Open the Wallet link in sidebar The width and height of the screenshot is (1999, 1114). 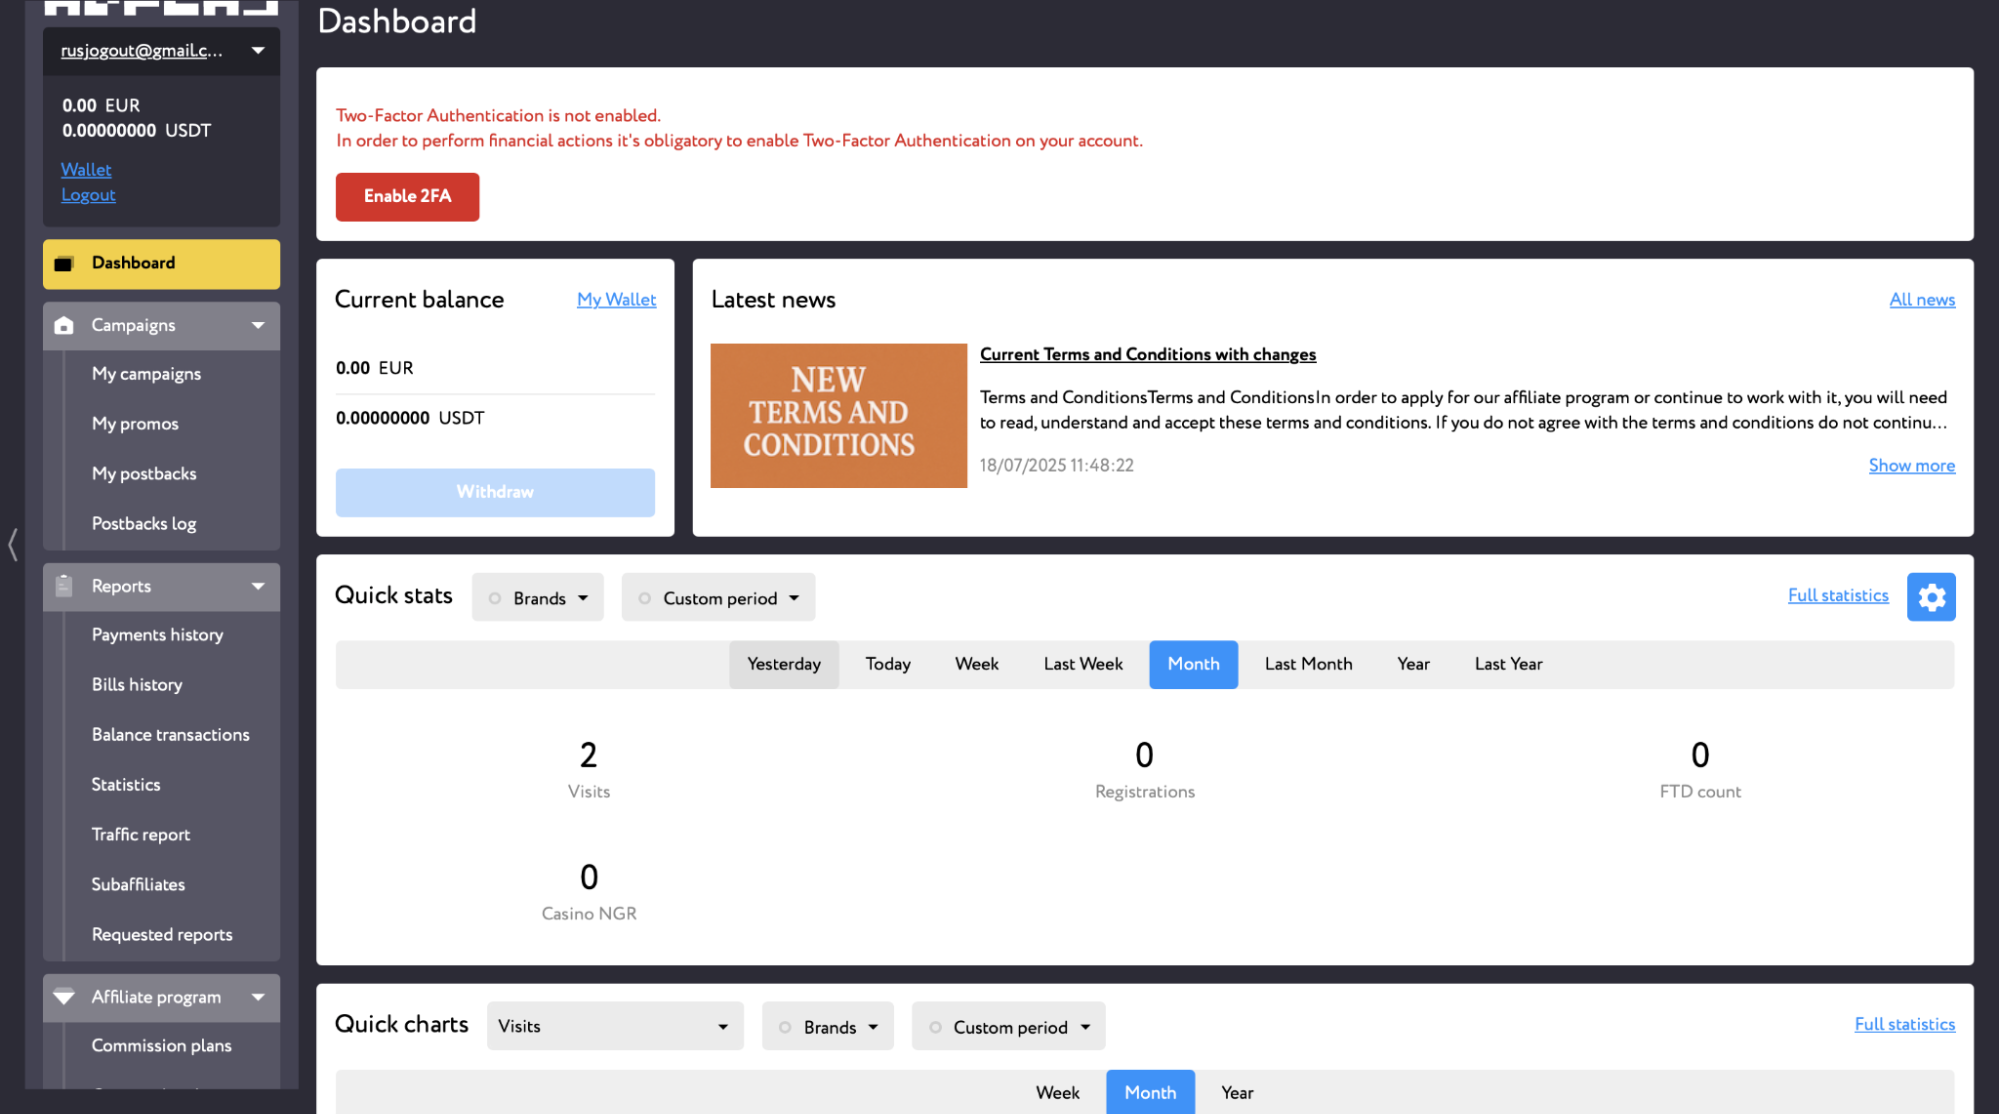tap(86, 170)
